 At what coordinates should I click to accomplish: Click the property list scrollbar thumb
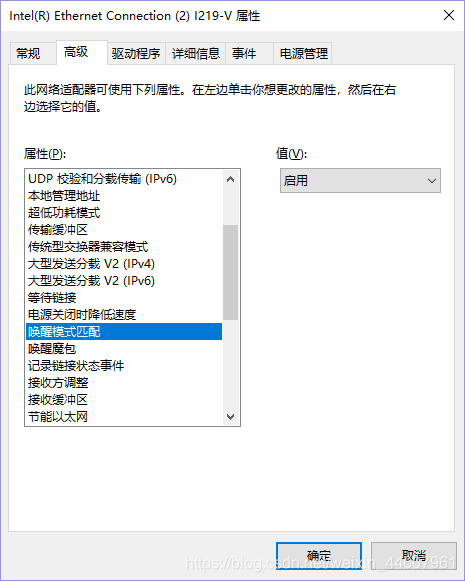[230, 272]
